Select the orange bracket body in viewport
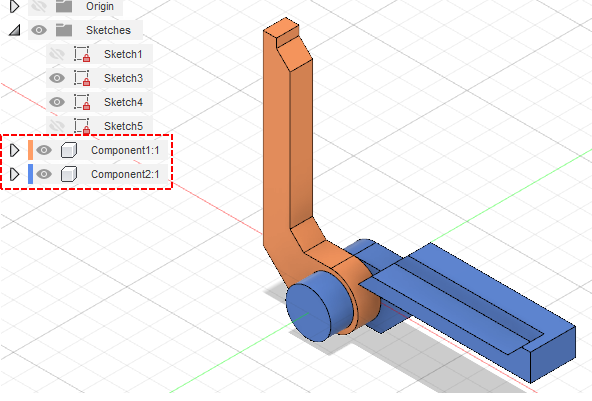 click(276, 151)
